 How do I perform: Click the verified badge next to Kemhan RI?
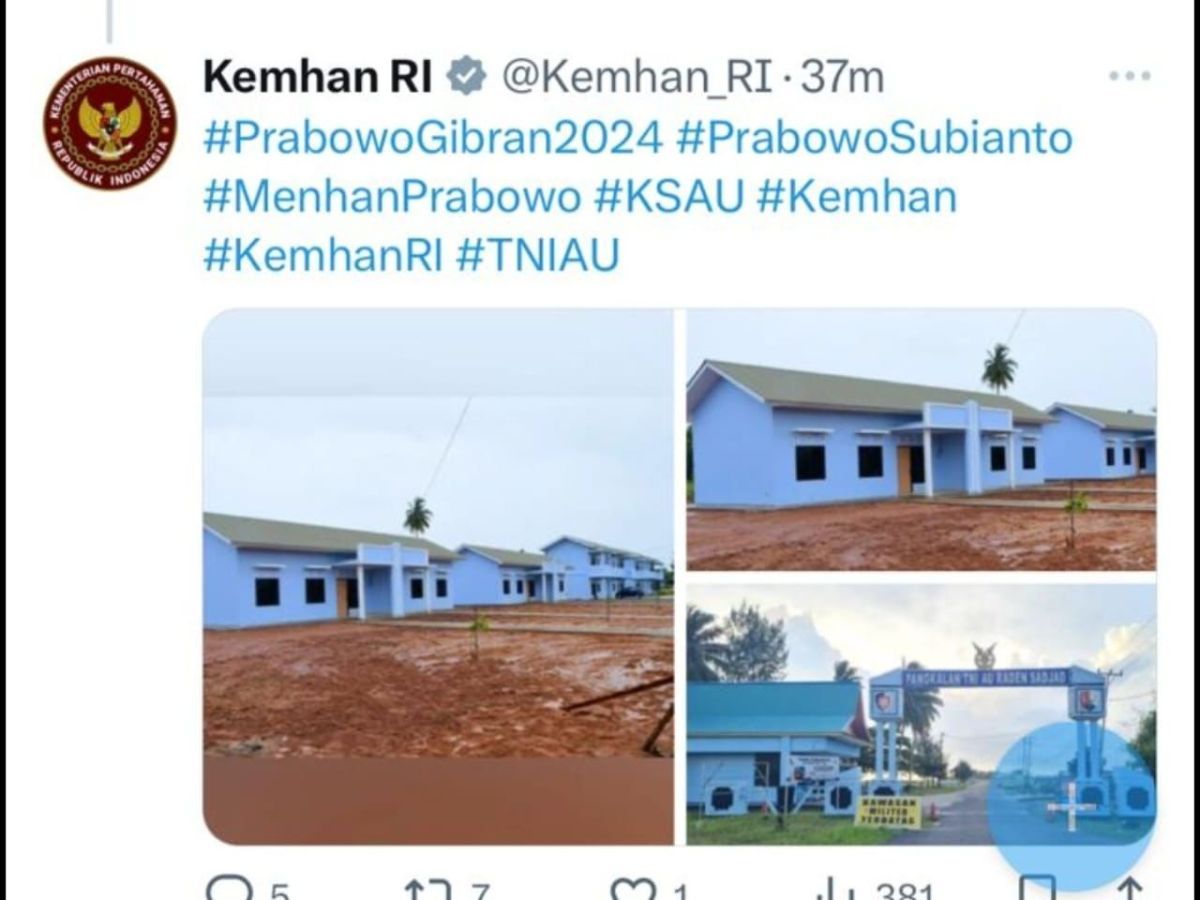(x=466, y=77)
